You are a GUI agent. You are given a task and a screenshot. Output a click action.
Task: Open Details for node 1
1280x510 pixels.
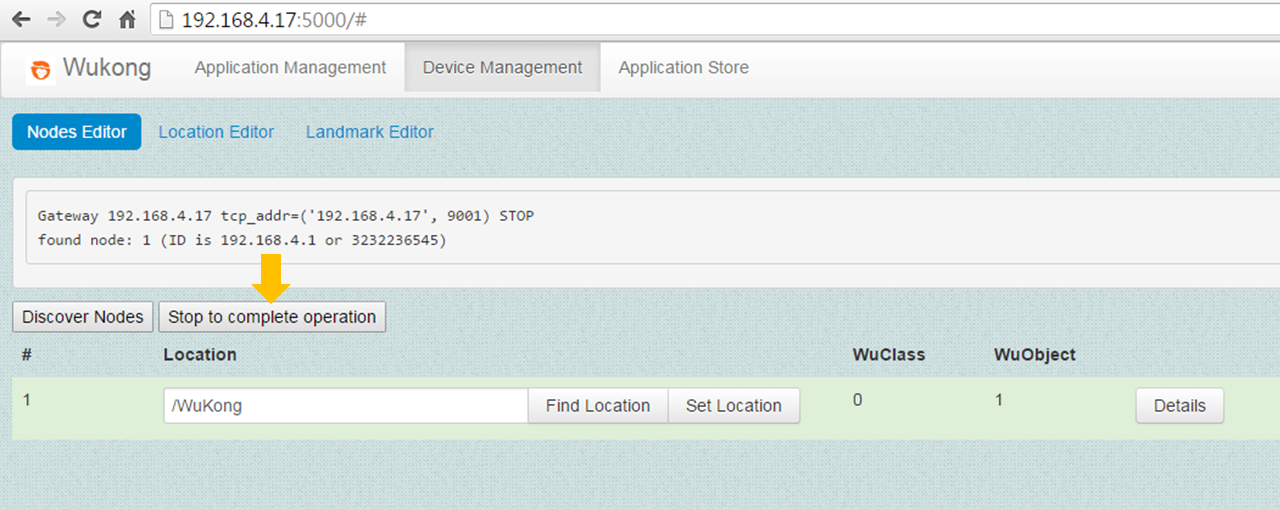(x=1180, y=406)
